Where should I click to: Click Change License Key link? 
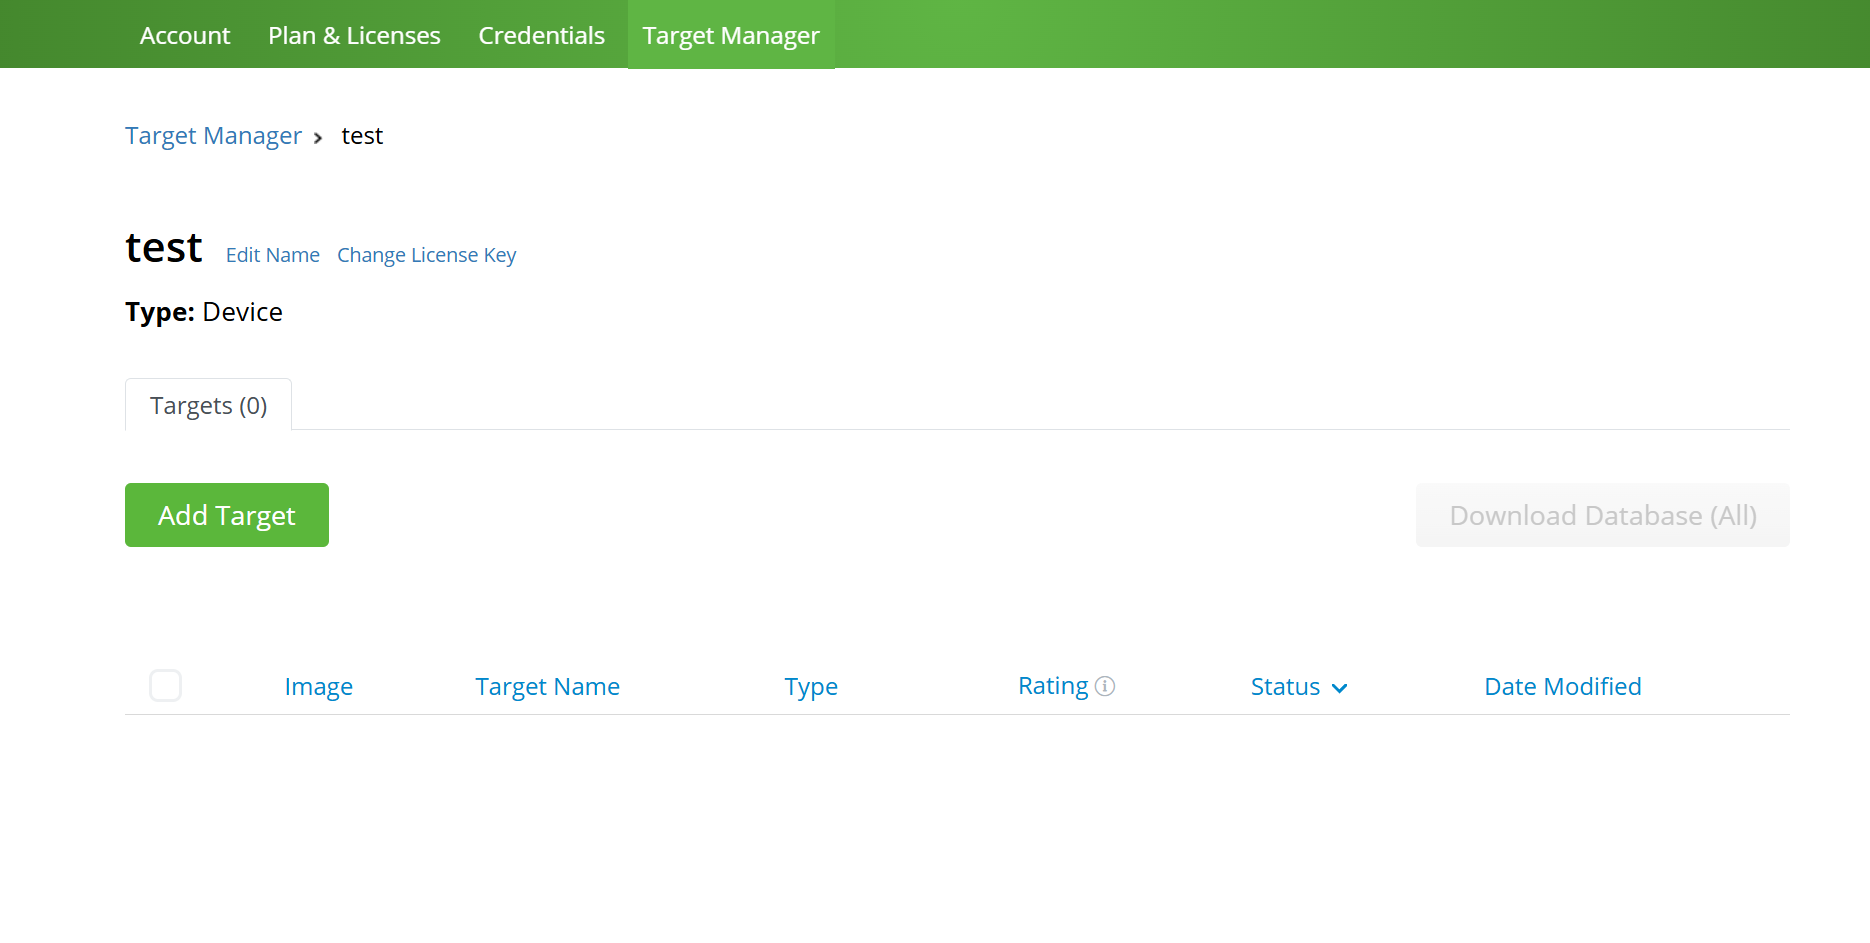tap(427, 255)
